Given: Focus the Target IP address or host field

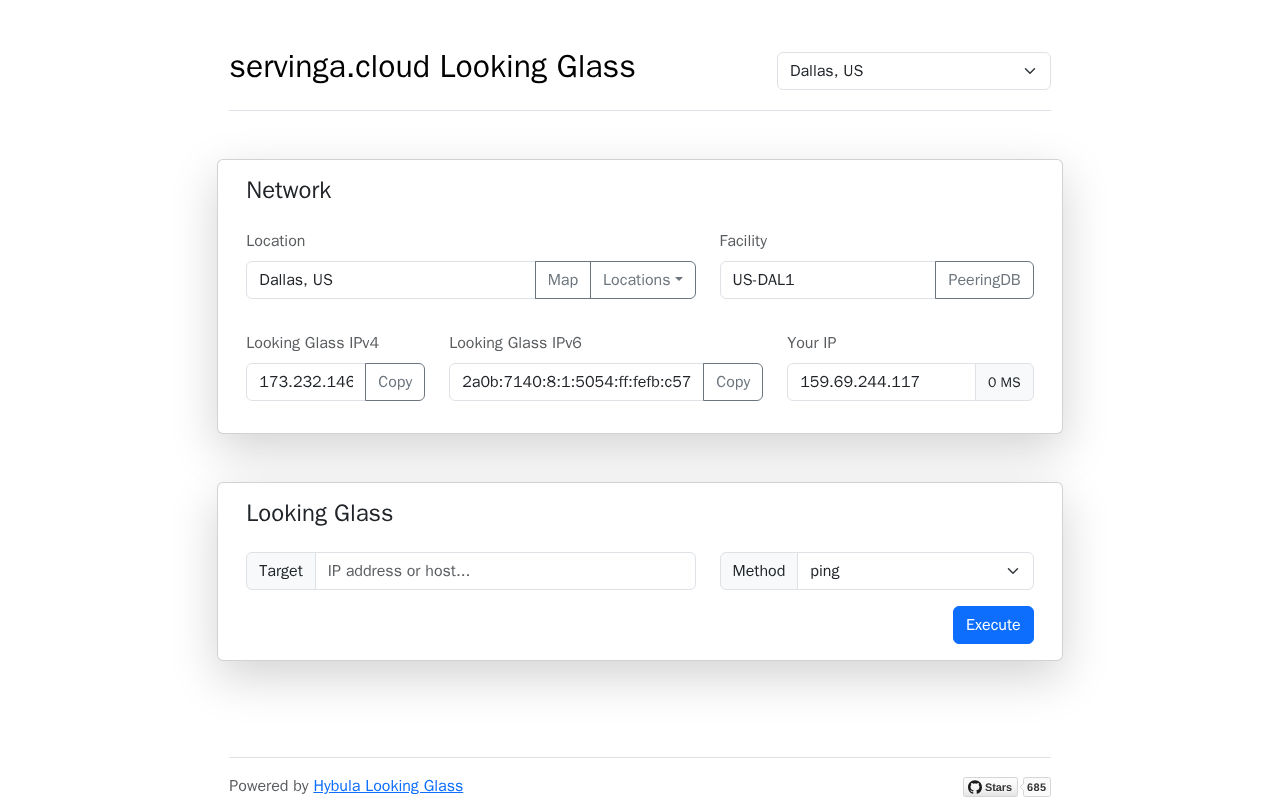Looking at the screenshot, I should tap(505, 571).
